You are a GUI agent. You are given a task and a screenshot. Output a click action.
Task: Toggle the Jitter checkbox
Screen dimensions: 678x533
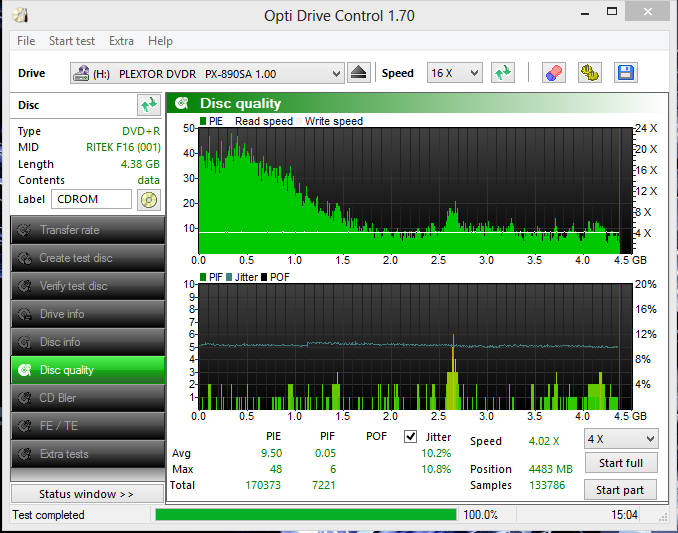pyautogui.click(x=410, y=437)
